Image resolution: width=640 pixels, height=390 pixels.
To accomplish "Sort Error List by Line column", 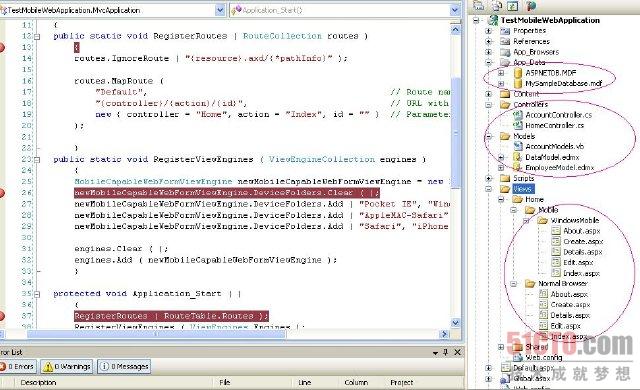I will tap(304, 382).
